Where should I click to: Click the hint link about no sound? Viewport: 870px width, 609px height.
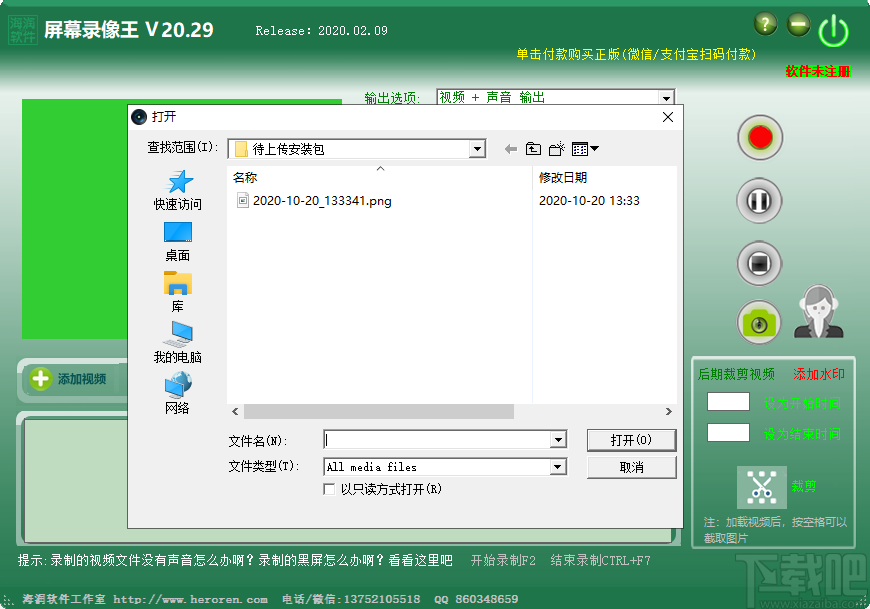(x=235, y=560)
